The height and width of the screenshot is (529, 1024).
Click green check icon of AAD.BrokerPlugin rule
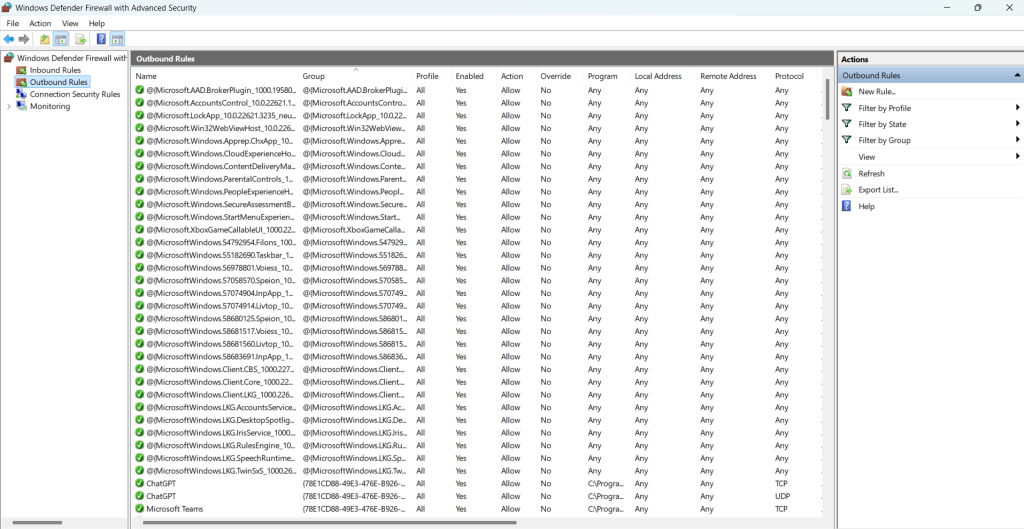(139, 90)
